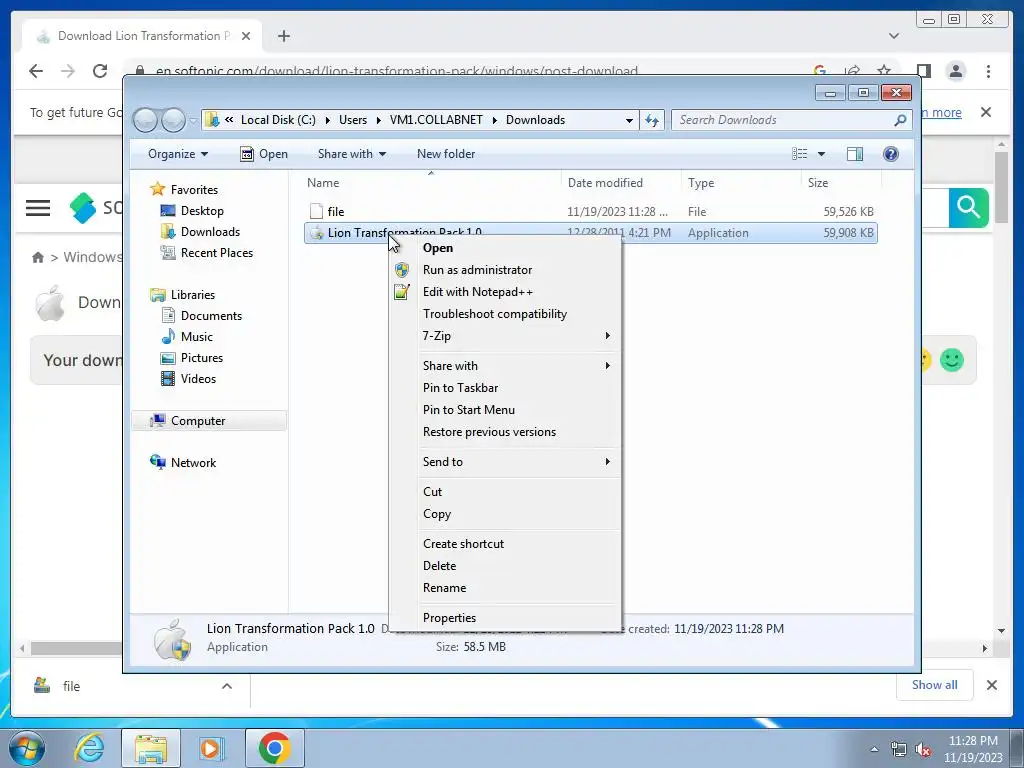This screenshot has height=768, width=1024.
Task: Sort by Size column header
Action: (x=840, y=183)
